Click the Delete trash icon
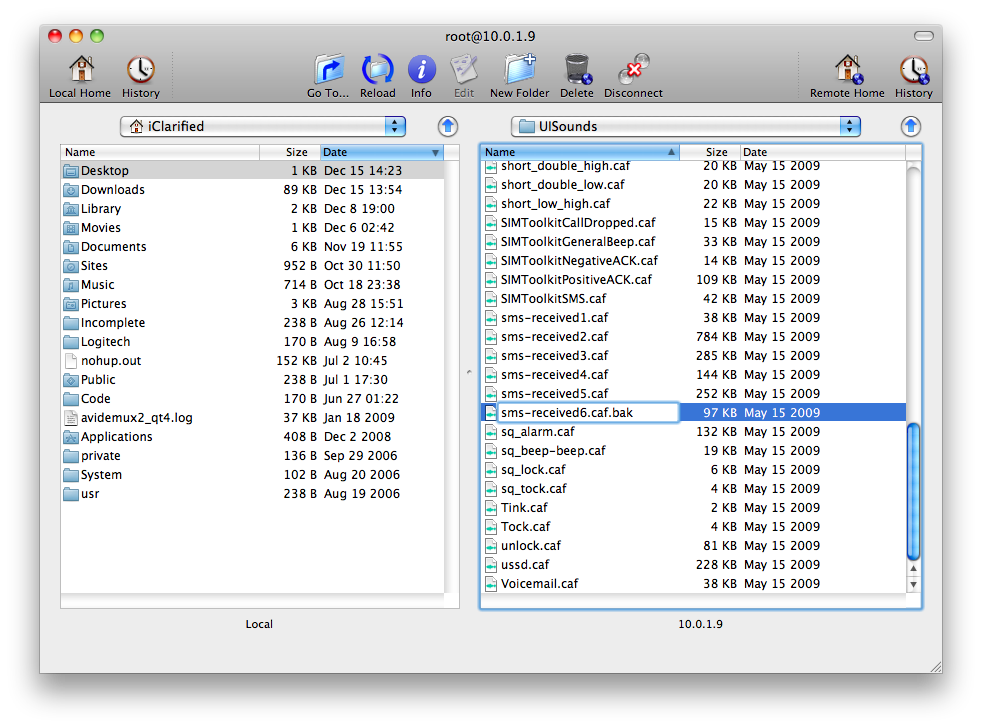 (x=576, y=71)
